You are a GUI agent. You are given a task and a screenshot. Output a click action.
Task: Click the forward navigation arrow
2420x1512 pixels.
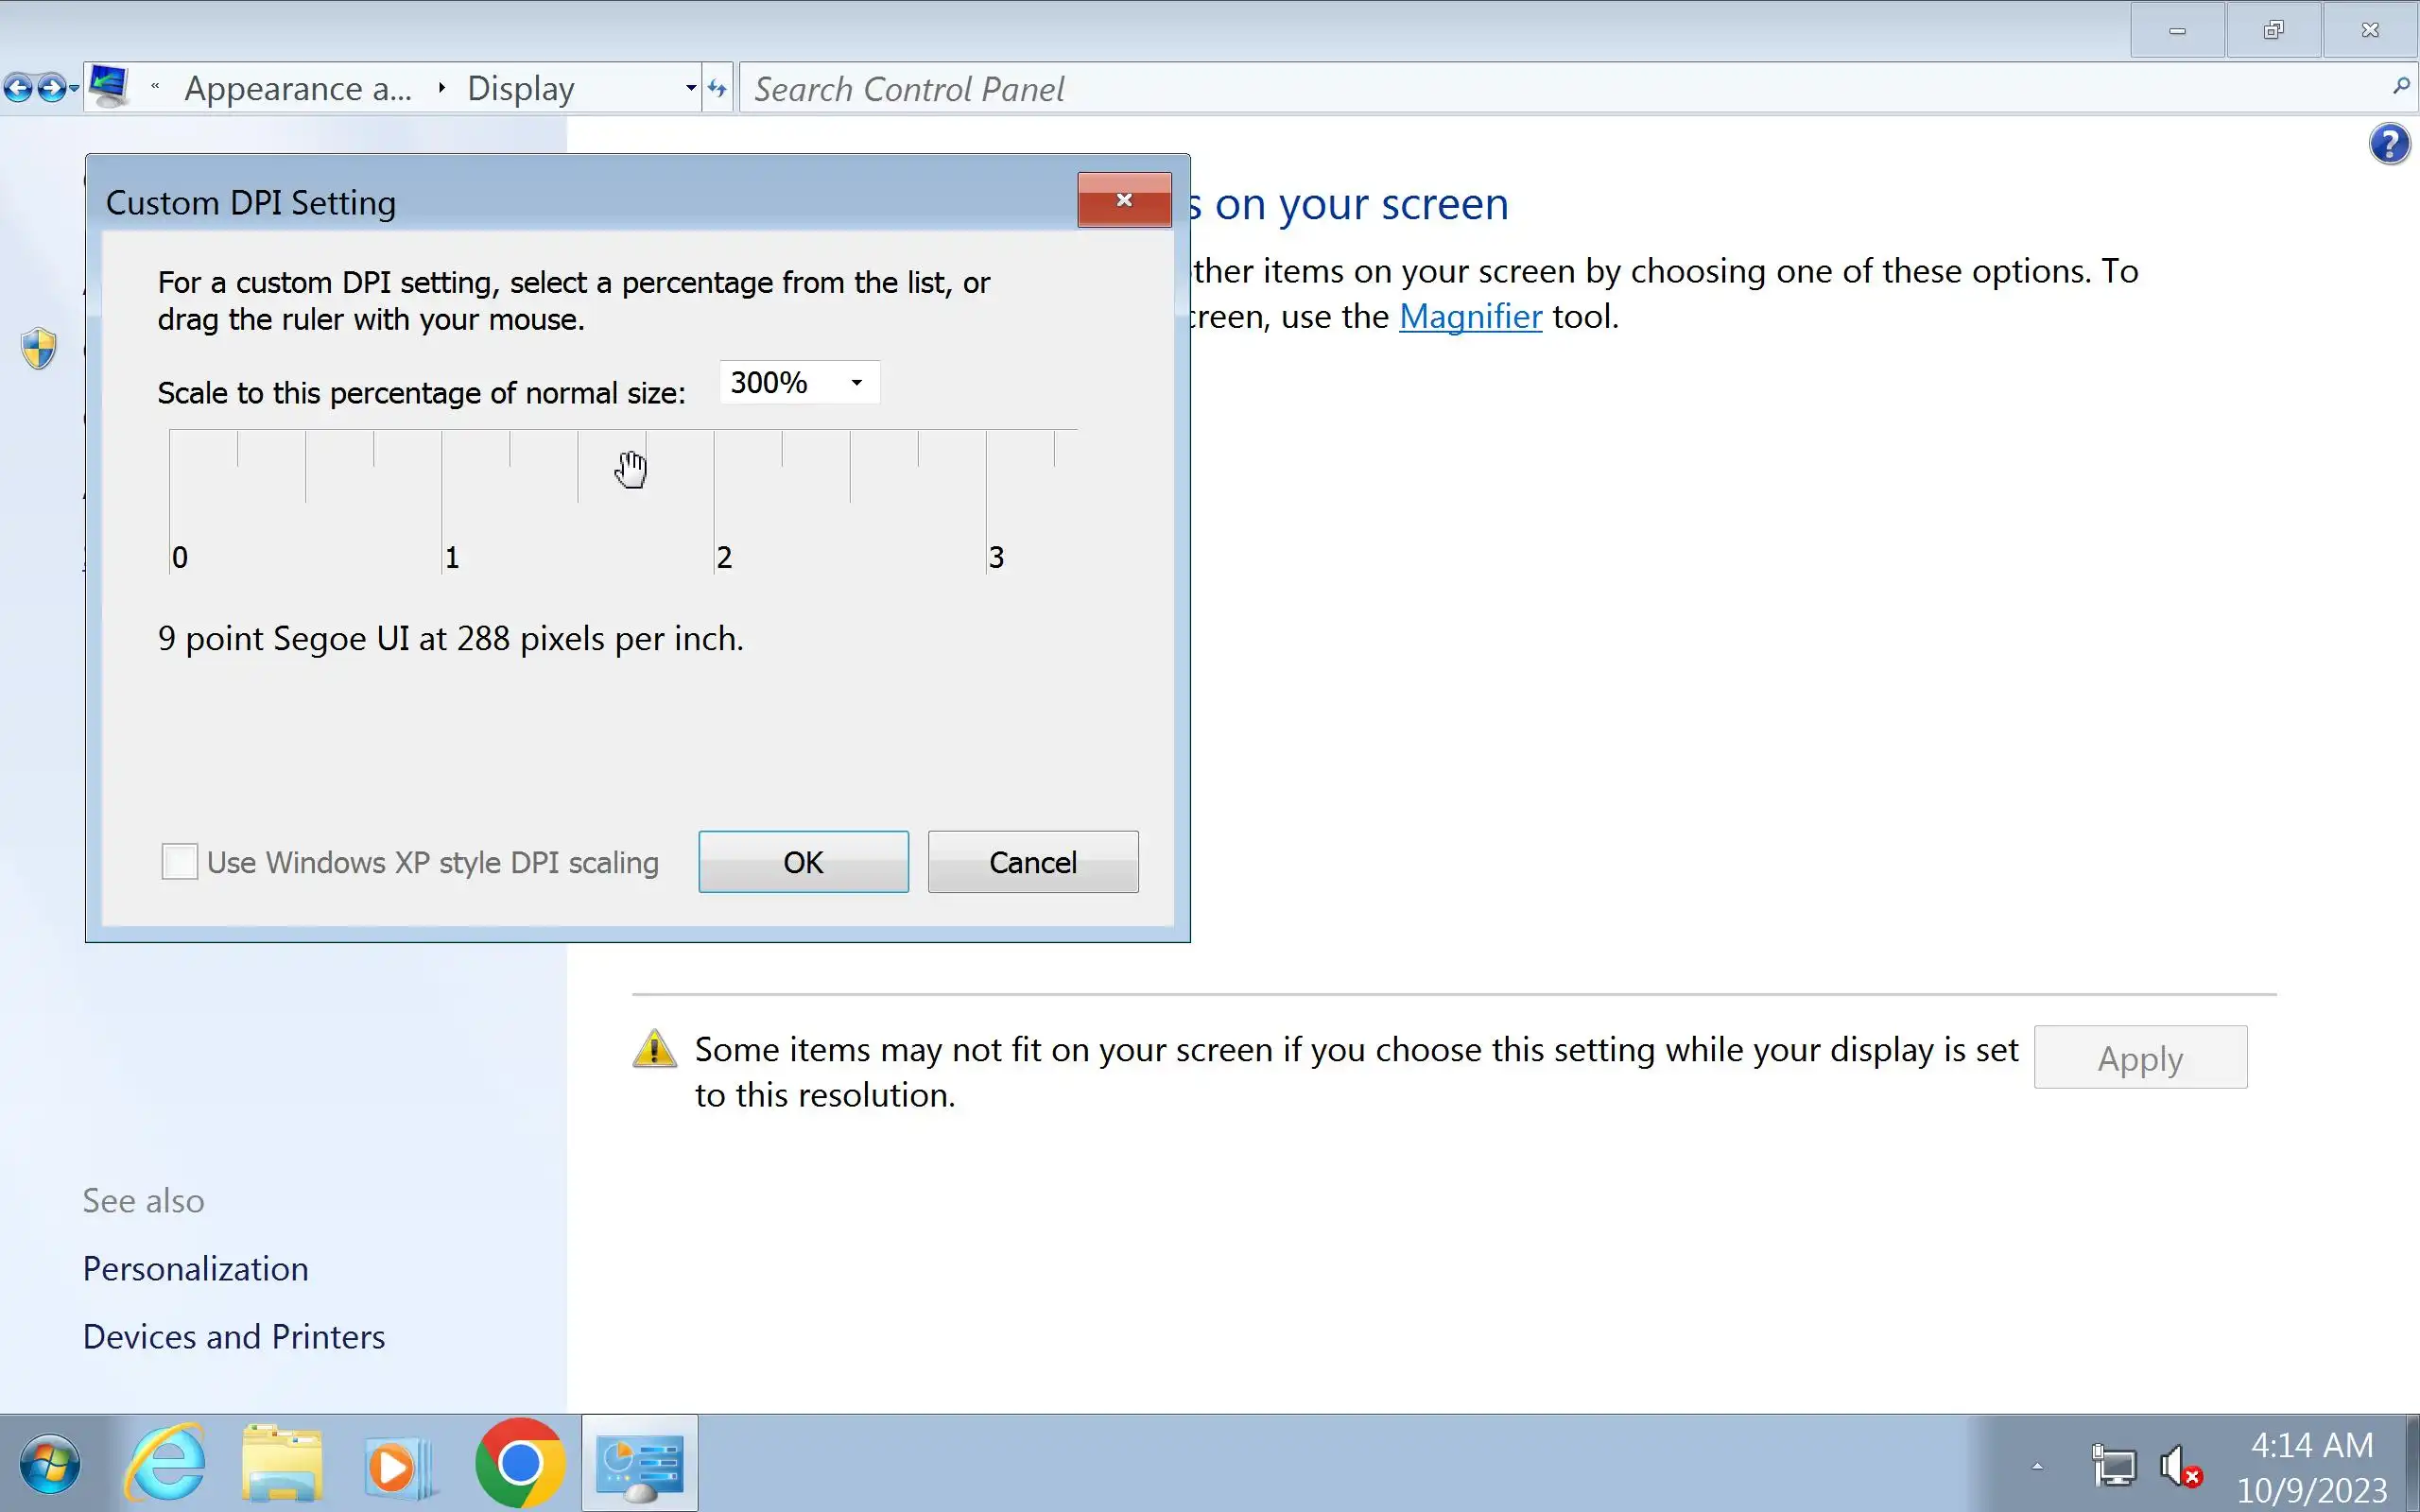tap(50, 89)
